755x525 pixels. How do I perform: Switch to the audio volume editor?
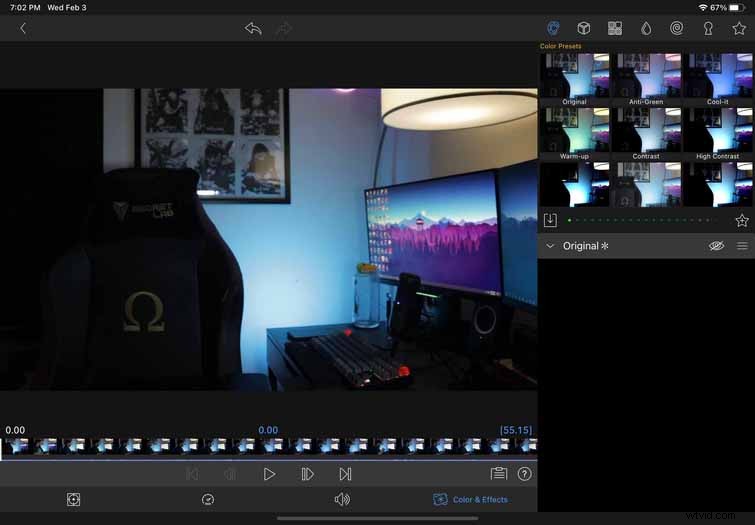[x=342, y=499]
